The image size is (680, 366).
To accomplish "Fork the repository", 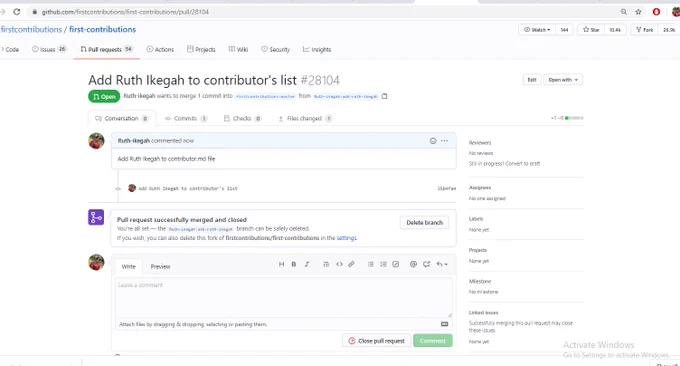I will click(x=644, y=30).
